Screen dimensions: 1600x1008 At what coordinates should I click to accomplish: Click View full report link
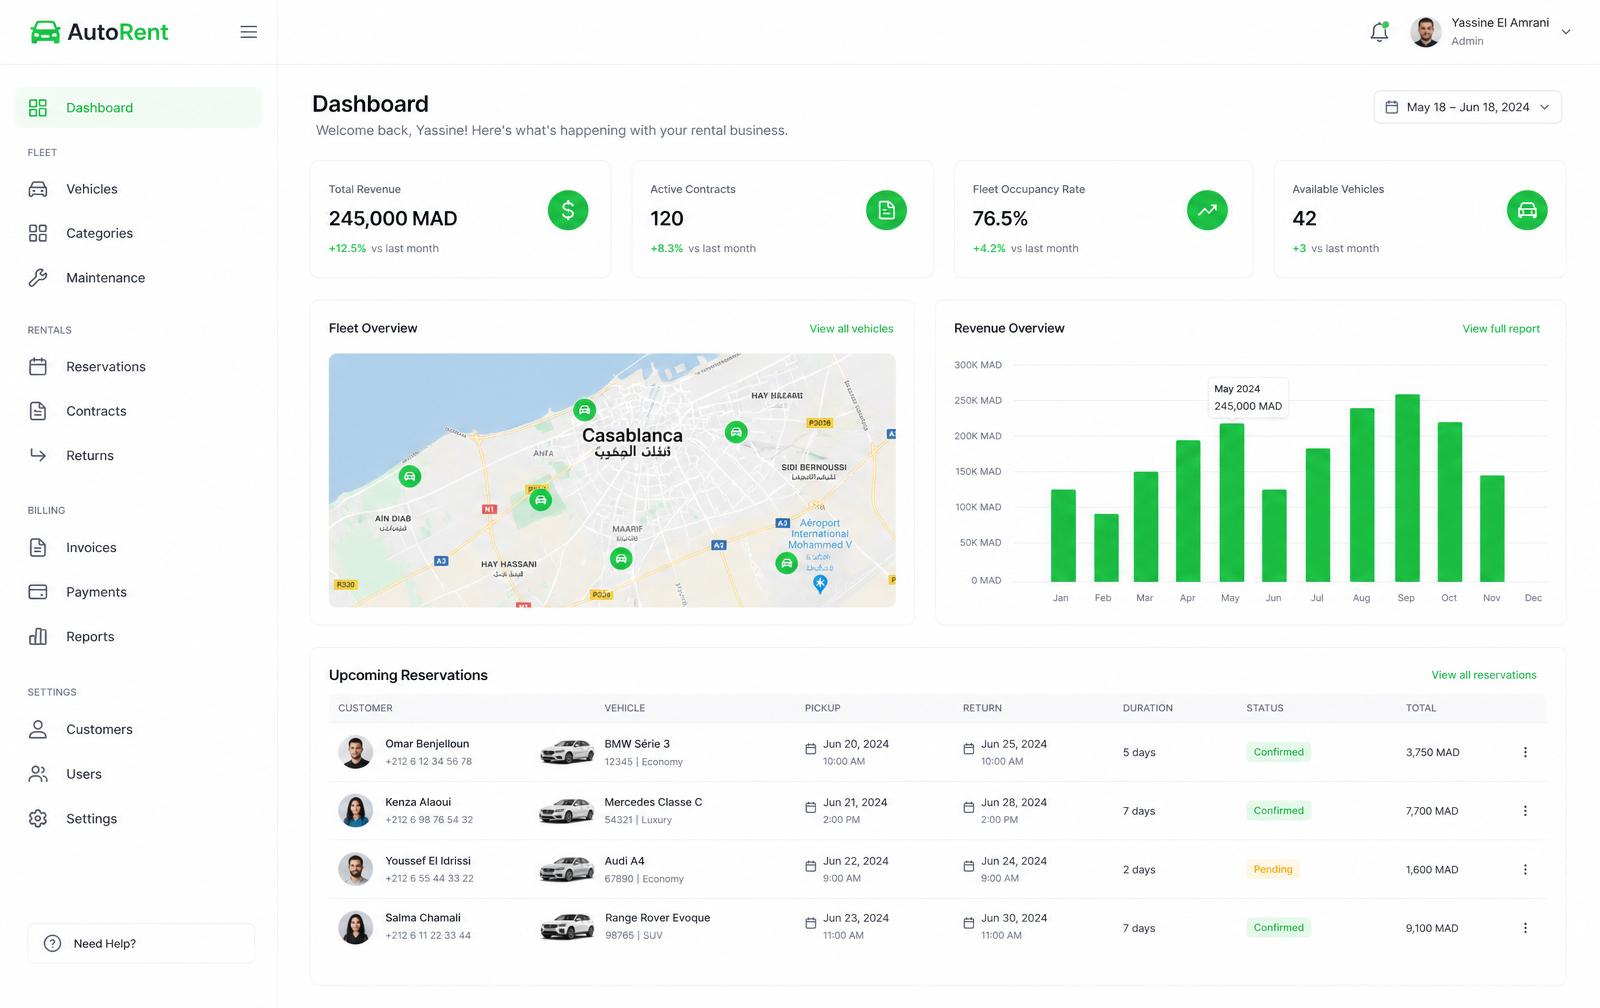(1501, 329)
